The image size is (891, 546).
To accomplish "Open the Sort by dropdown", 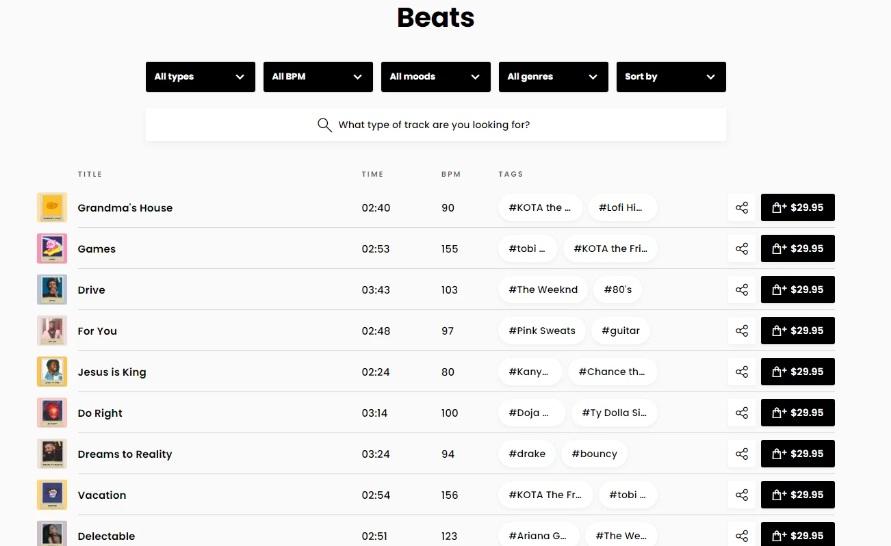I will coord(671,77).
